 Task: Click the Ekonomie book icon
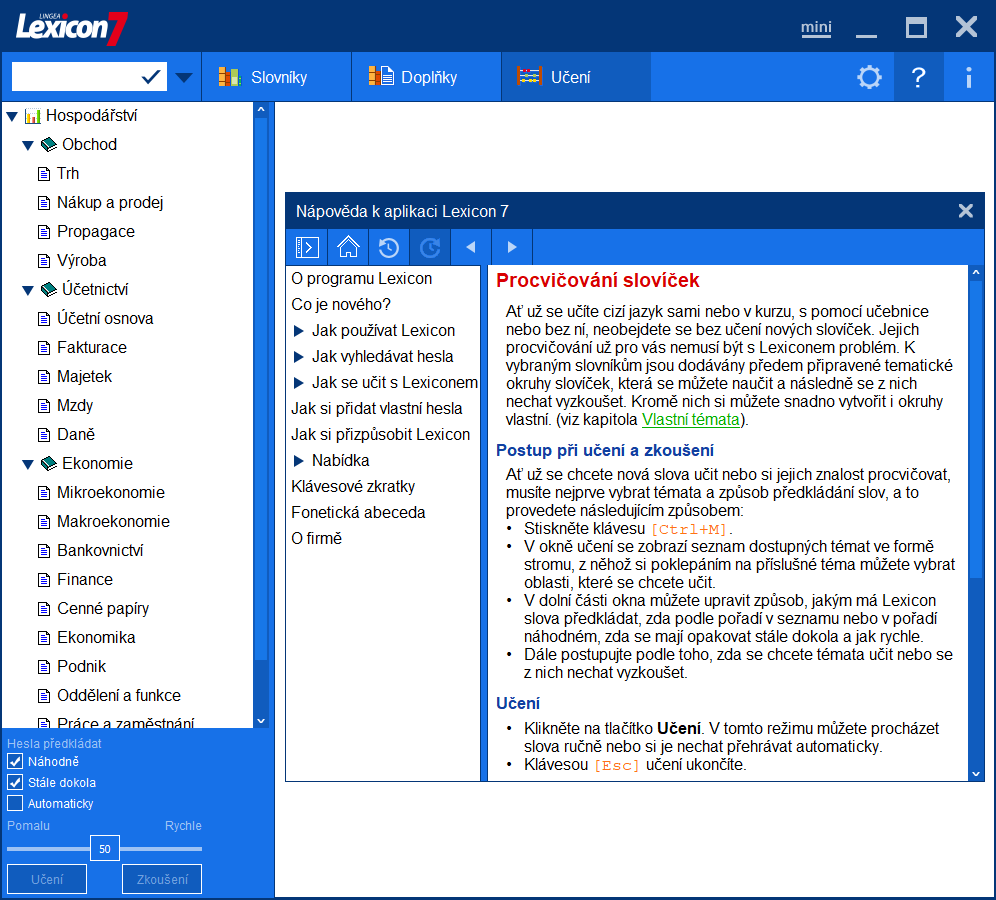pyautogui.click(x=49, y=464)
